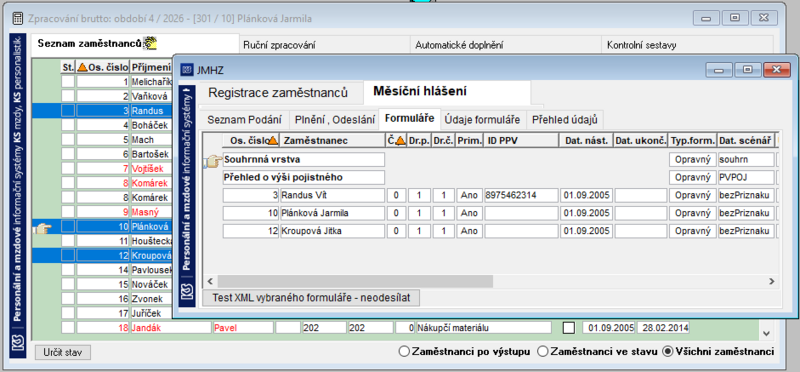
Task: Switch to Údaje formuláře subtab
Action: pyautogui.click(x=482, y=120)
